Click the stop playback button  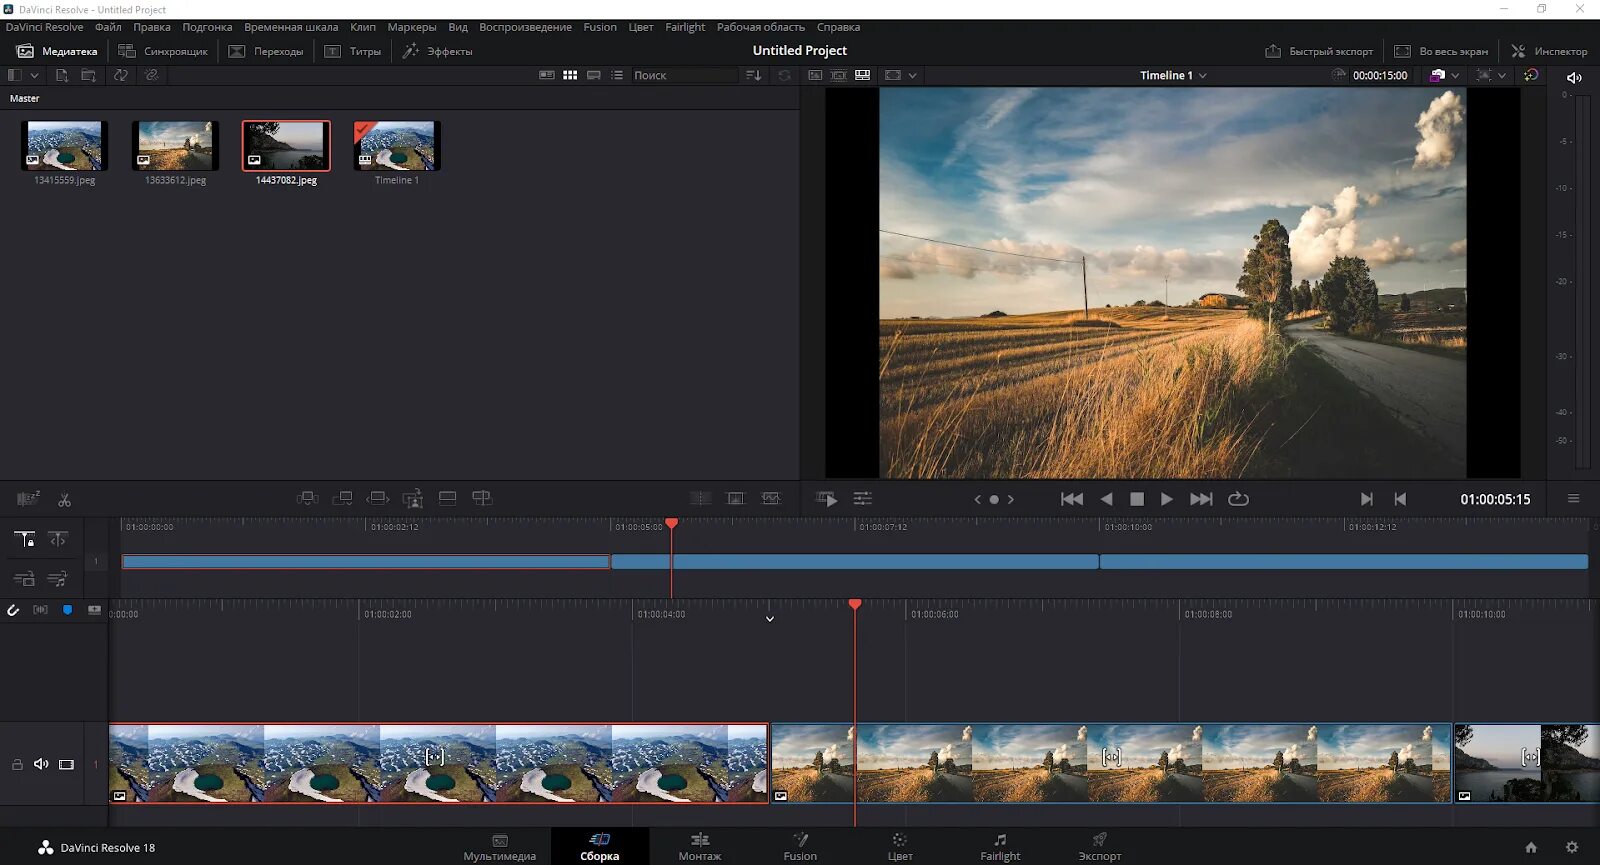pos(1136,499)
